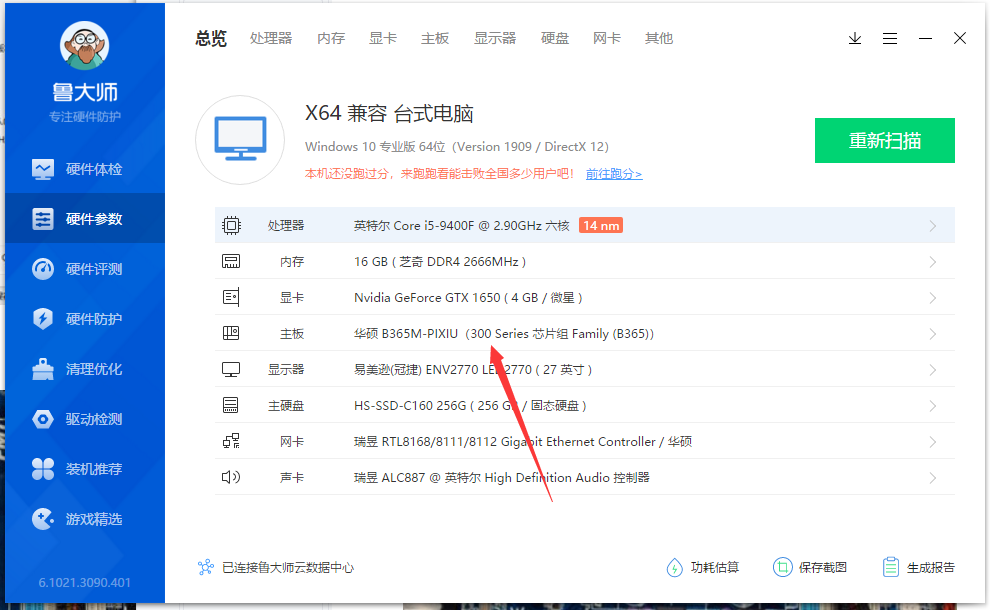This screenshot has width=990, height=610.
Task: Click the green 重新扫描 button
Action: tap(885, 140)
